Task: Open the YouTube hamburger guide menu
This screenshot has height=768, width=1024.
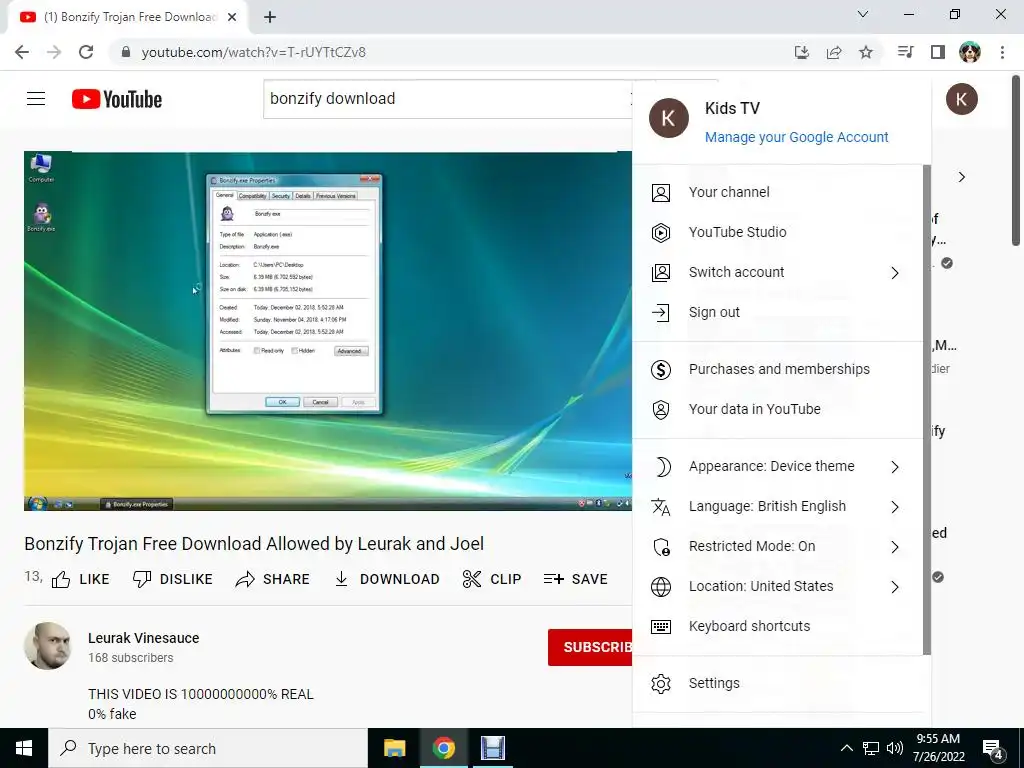Action: (36, 99)
